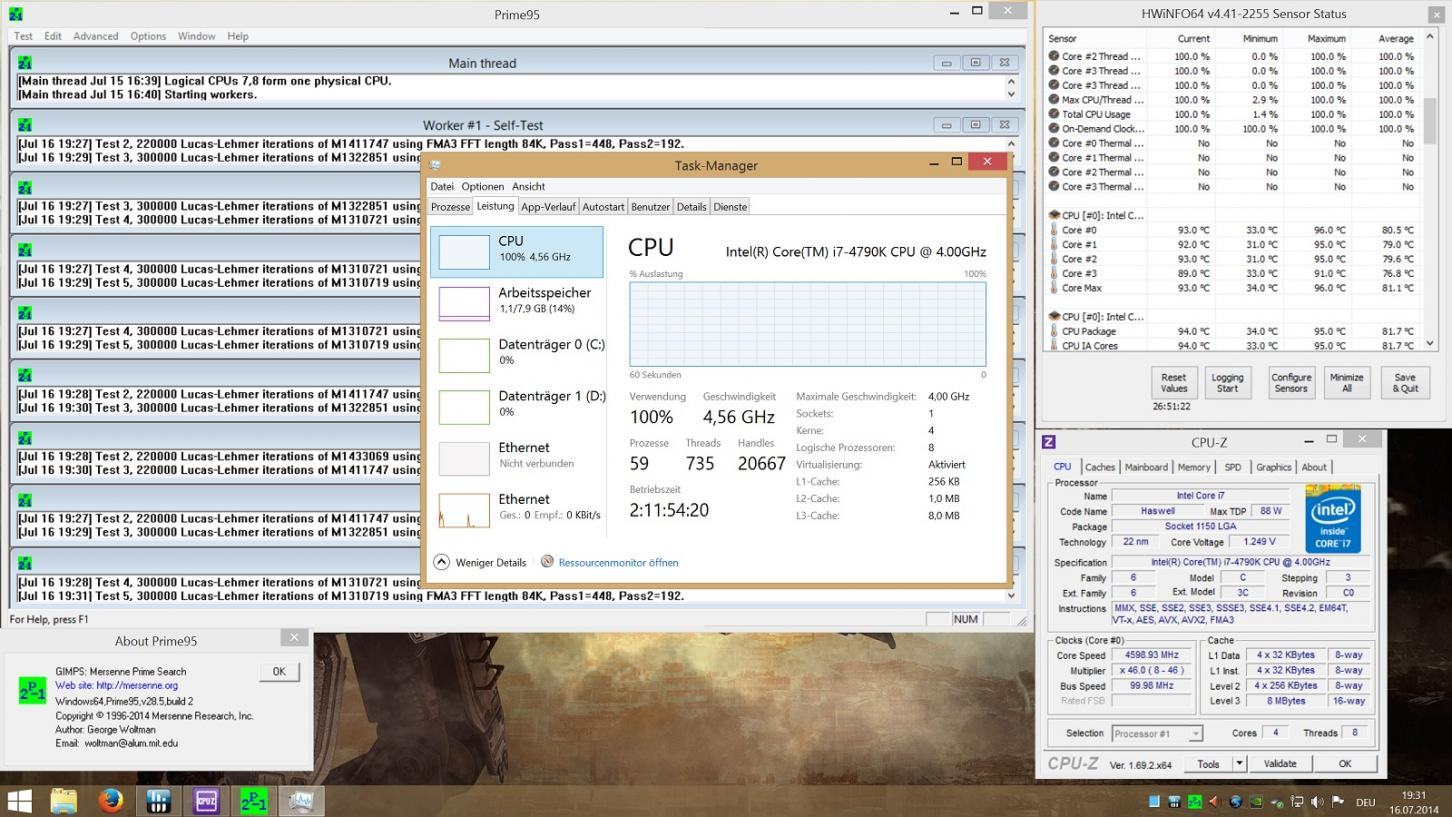
Task: Click HWiNFO sensor list scroll down arrow
Action: coord(1429,343)
